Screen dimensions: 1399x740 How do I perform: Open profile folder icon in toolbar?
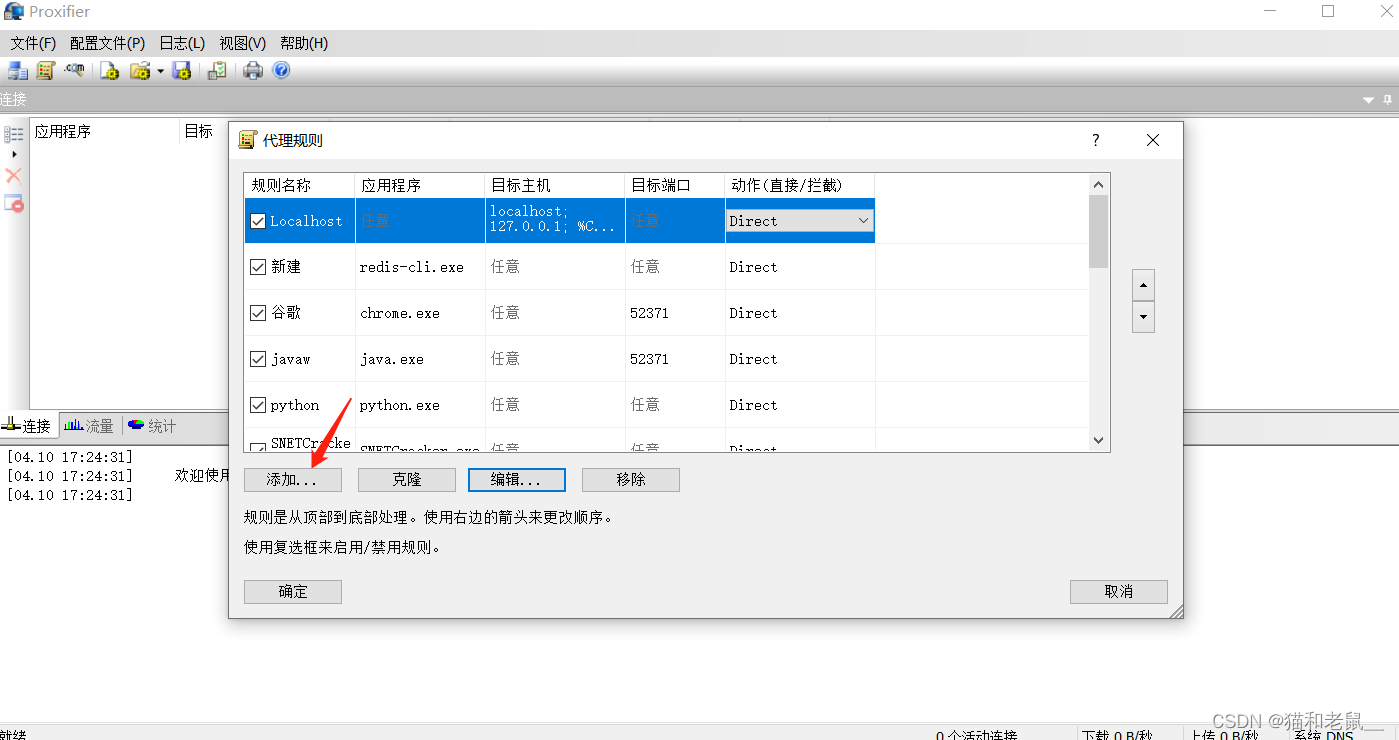pos(140,70)
